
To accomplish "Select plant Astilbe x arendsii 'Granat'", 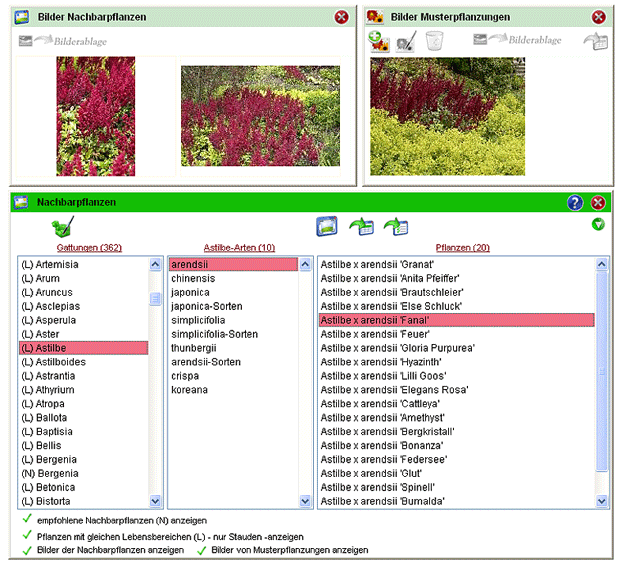I will [x=456, y=264].
